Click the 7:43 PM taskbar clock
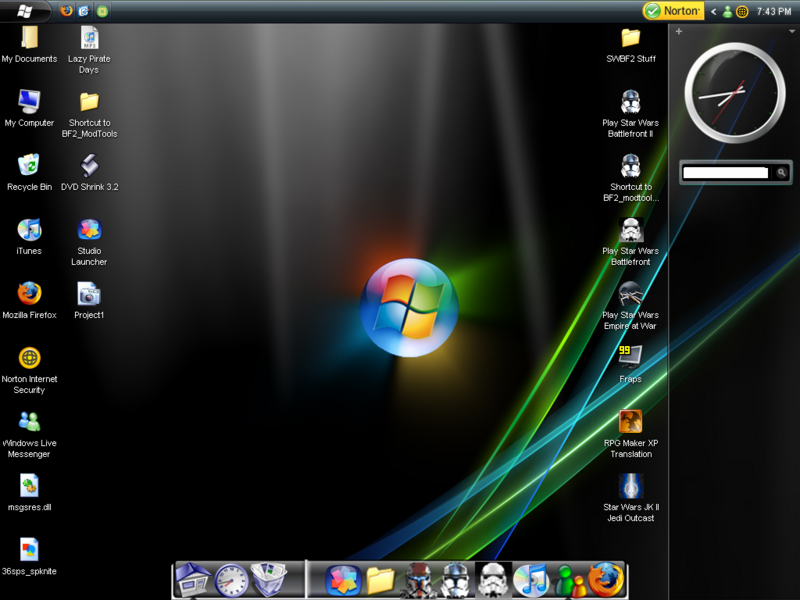800x600 pixels. click(773, 11)
